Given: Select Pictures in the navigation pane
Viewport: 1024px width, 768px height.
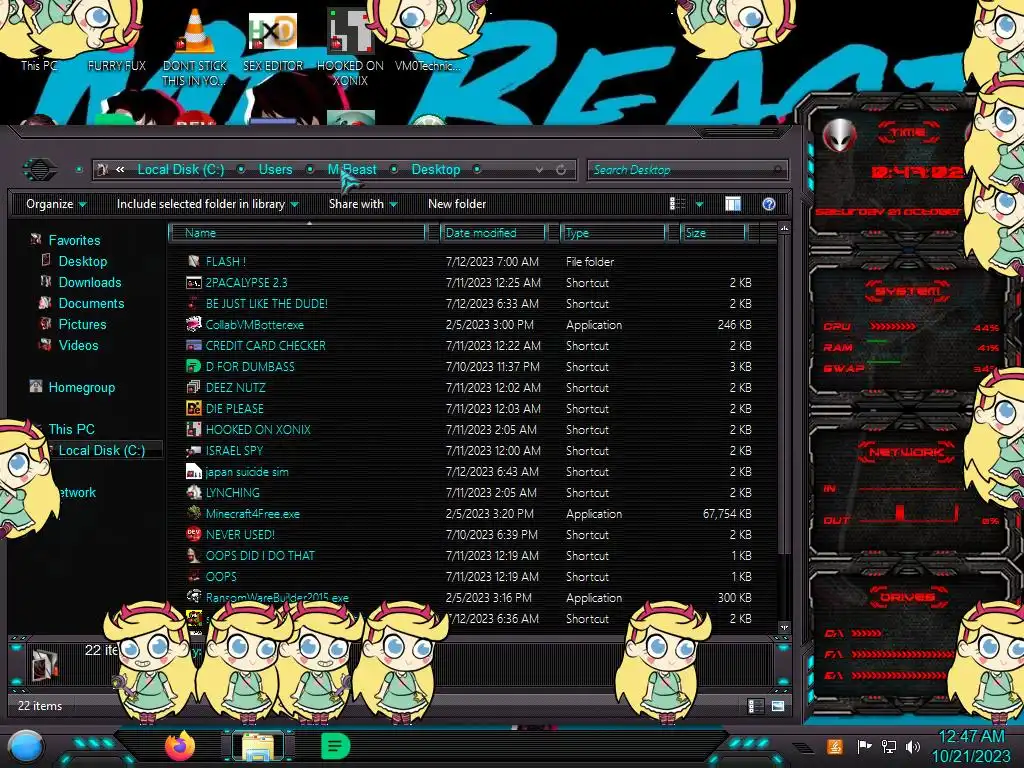Looking at the screenshot, I should pyautogui.click(x=82, y=324).
